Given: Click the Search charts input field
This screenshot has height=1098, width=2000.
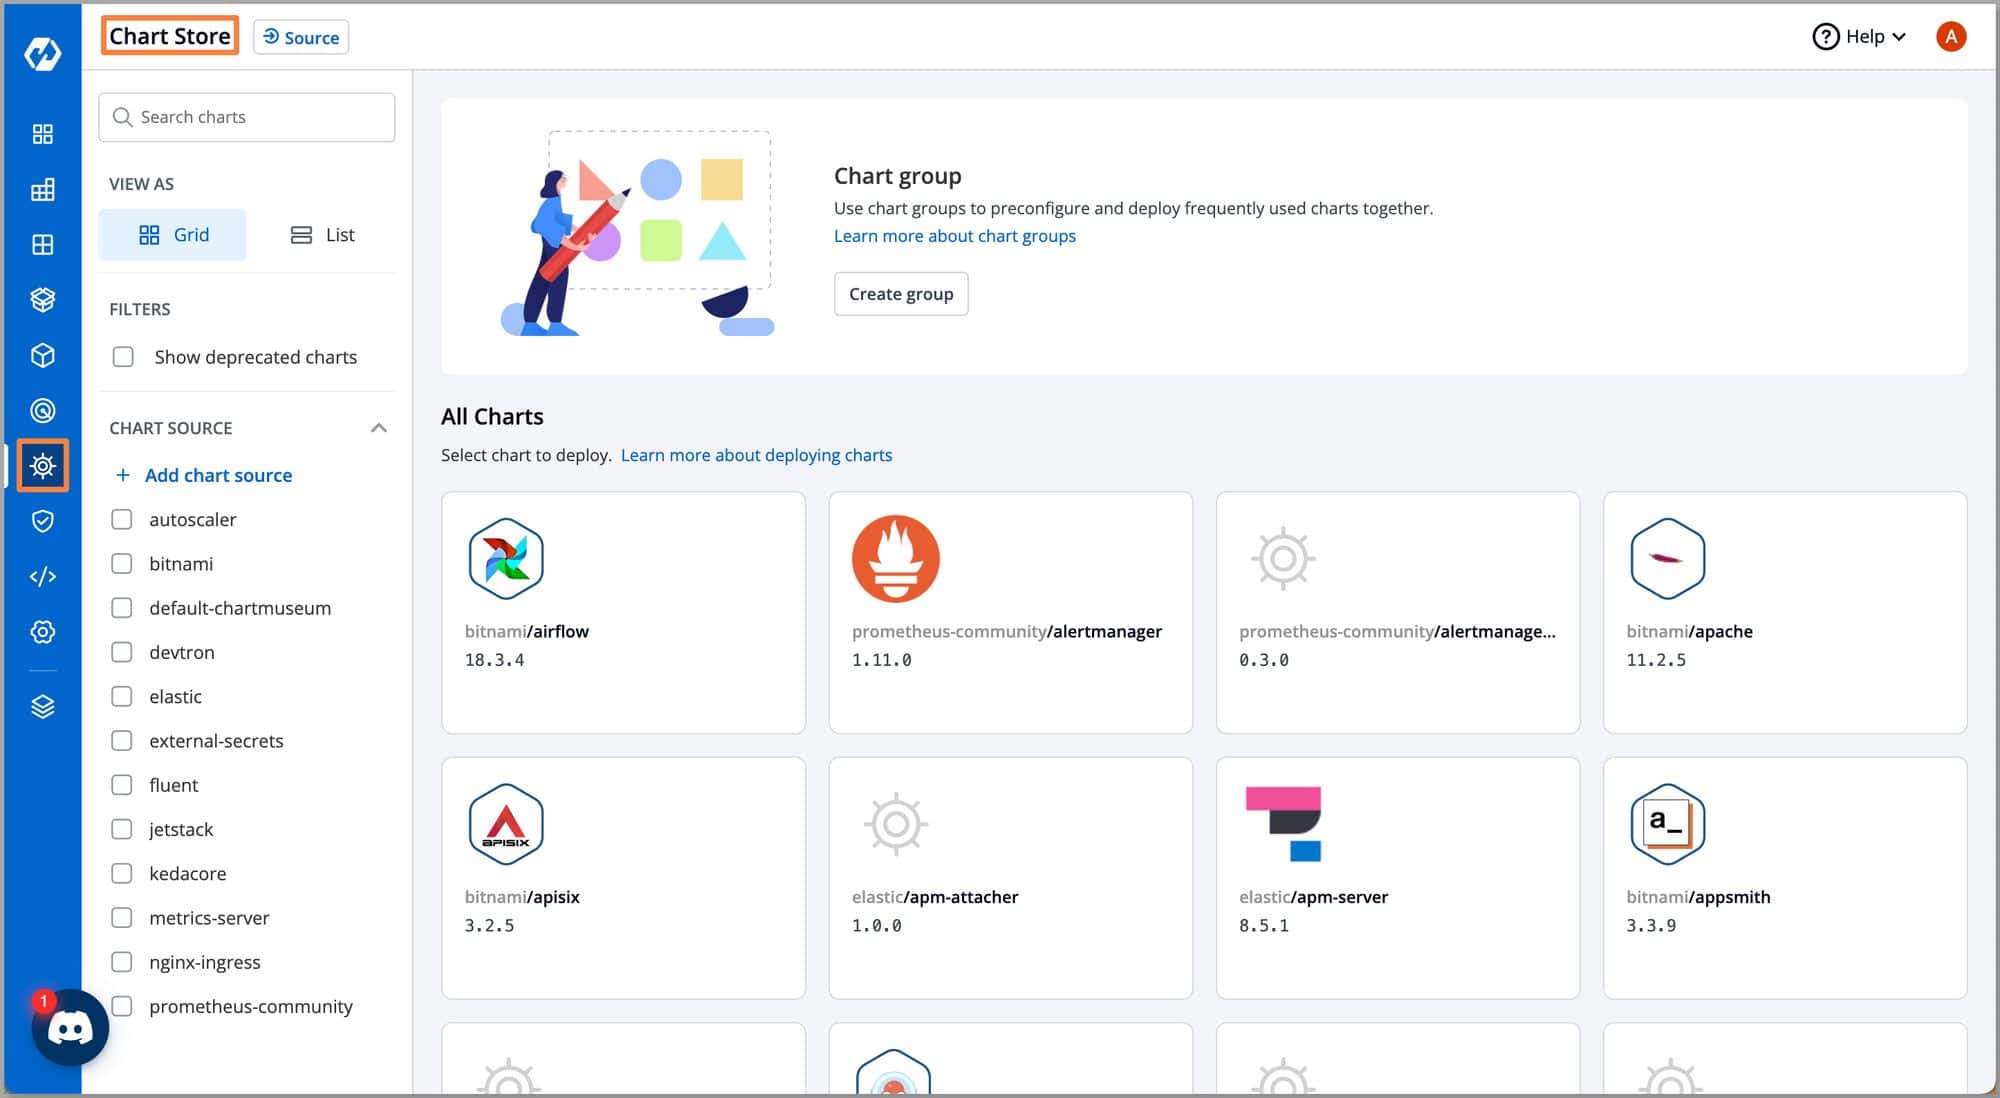Looking at the screenshot, I should pyautogui.click(x=247, y=115).
